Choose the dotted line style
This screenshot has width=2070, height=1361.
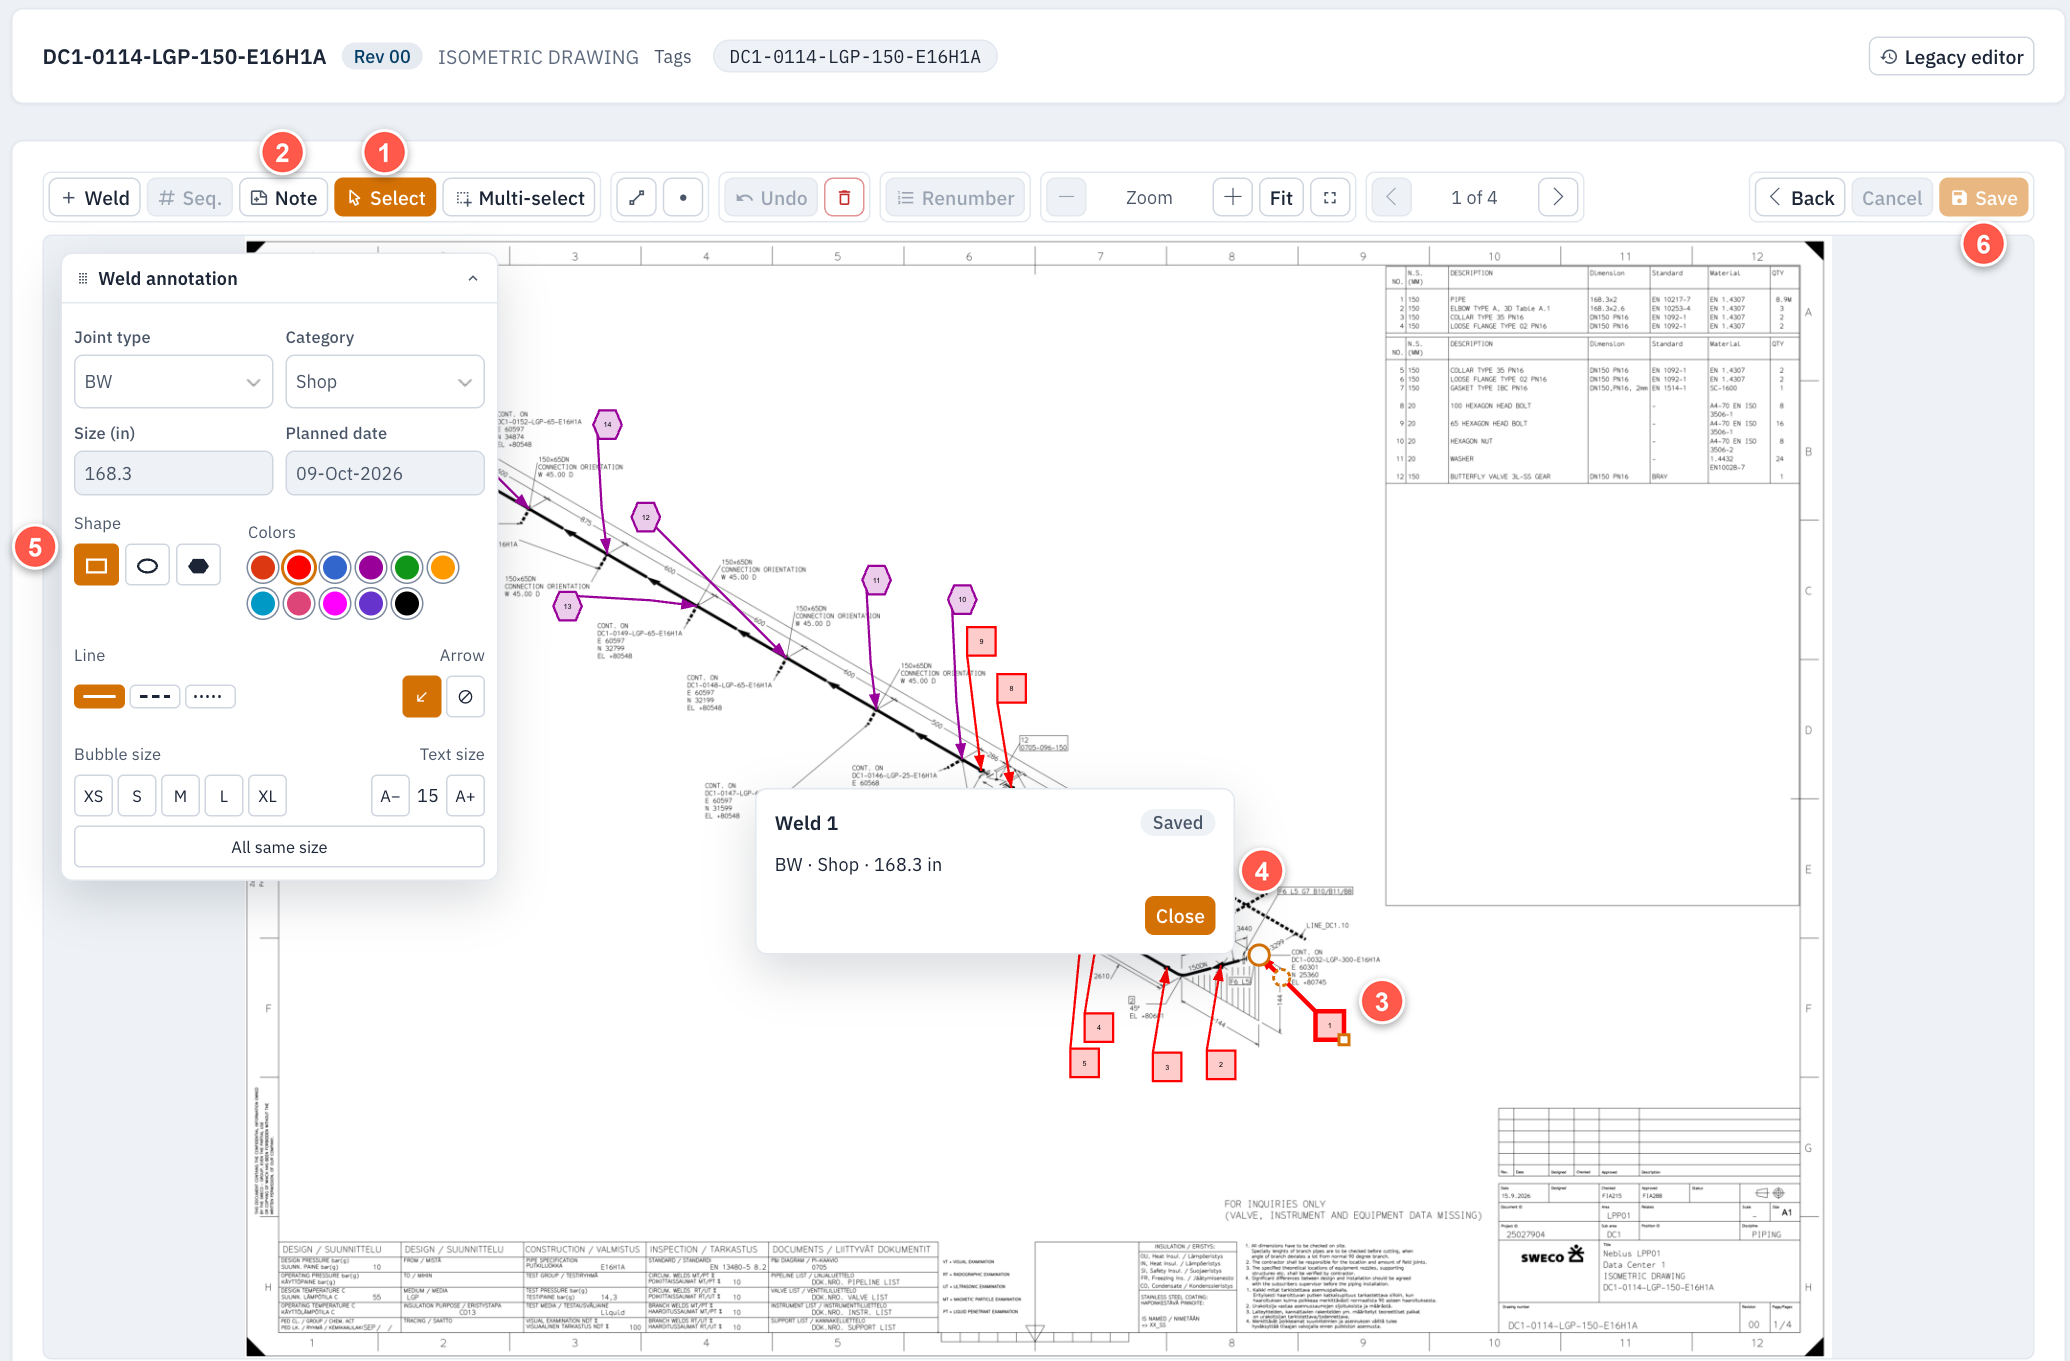click(210, 696)
